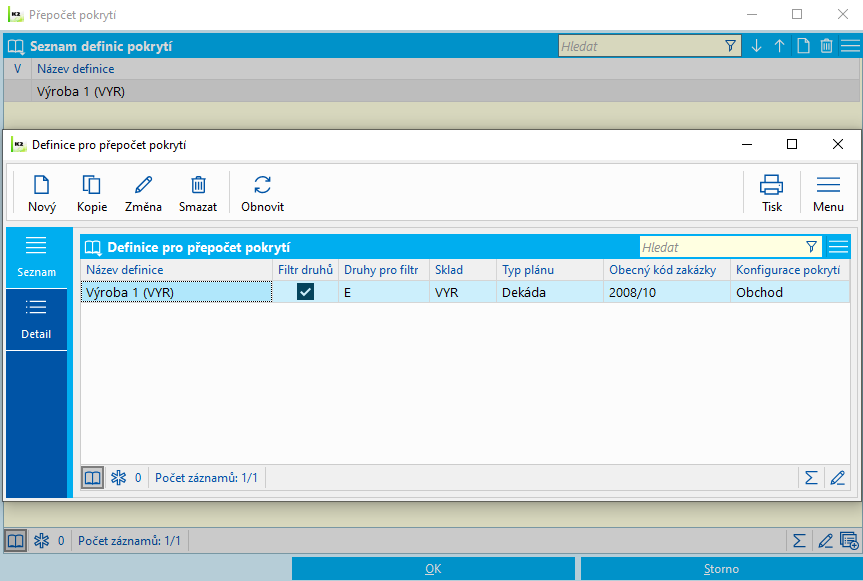The image size is (863, 581).
Task: Sort by the Druhy pro filtr column header
Action: click(384, 270)
